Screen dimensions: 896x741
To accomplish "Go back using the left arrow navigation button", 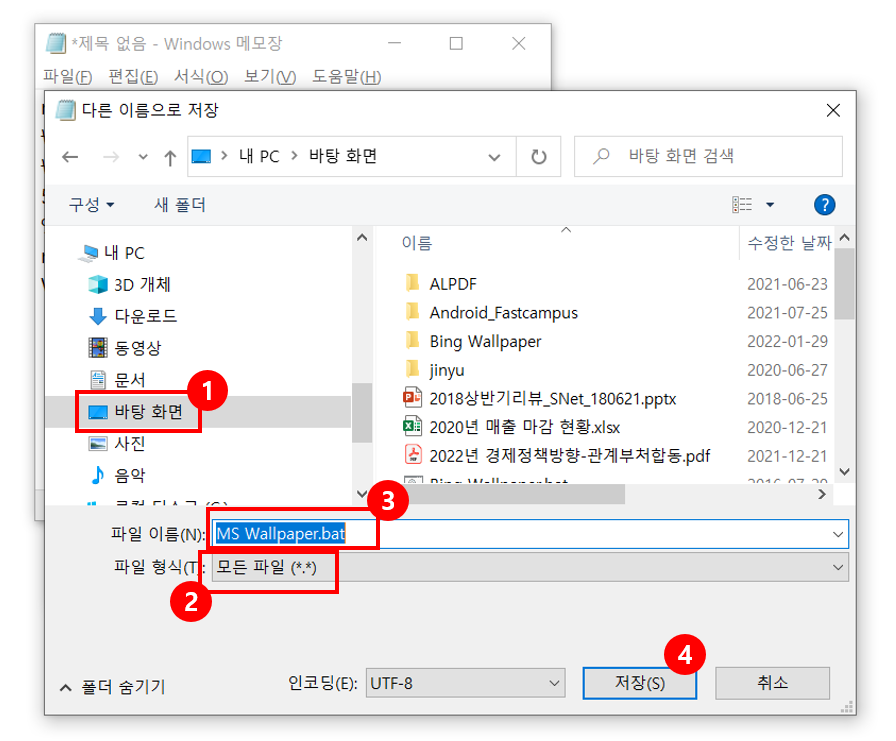I will click(x=70, y=157).
